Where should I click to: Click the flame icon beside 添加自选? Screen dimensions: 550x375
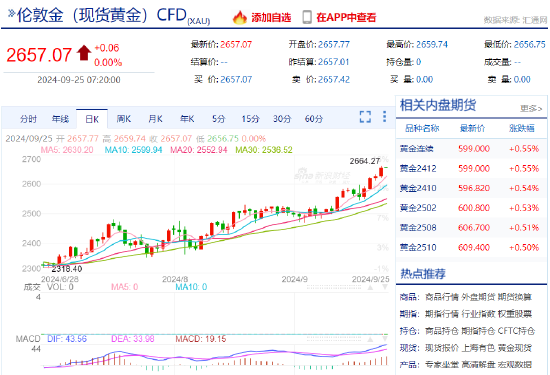[240, 17]
